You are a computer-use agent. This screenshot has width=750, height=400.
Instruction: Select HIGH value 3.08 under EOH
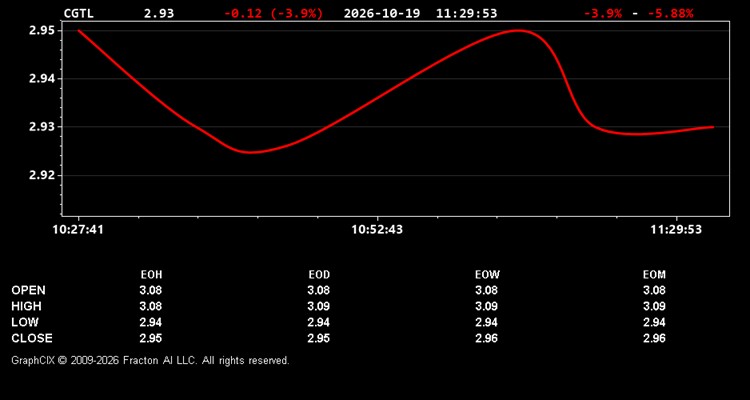(151, 306)
